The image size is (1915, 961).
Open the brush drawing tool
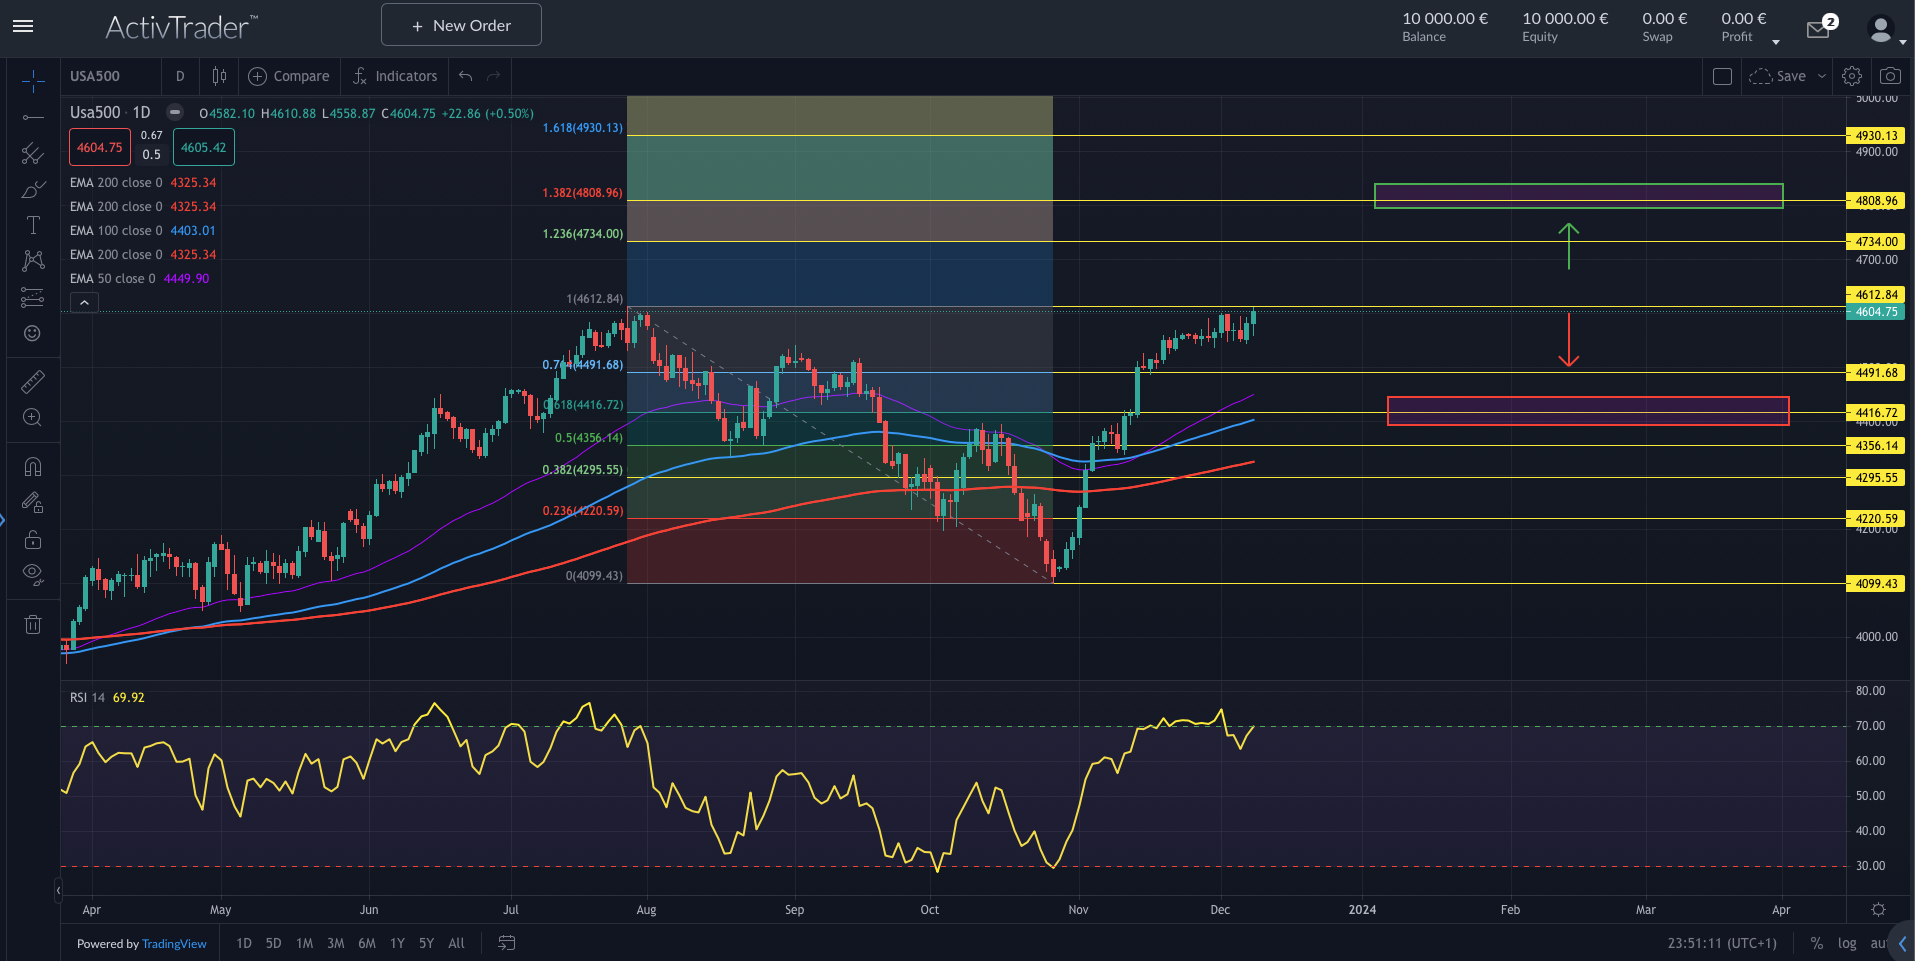point(33,191)
